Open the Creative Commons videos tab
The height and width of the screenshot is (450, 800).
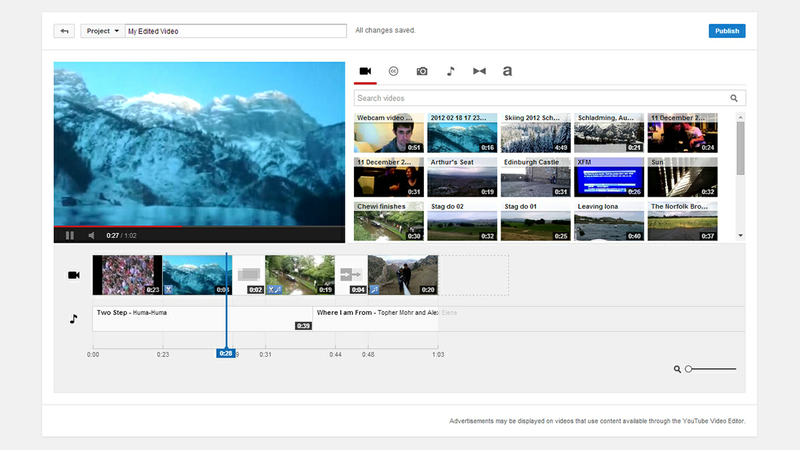394,71
